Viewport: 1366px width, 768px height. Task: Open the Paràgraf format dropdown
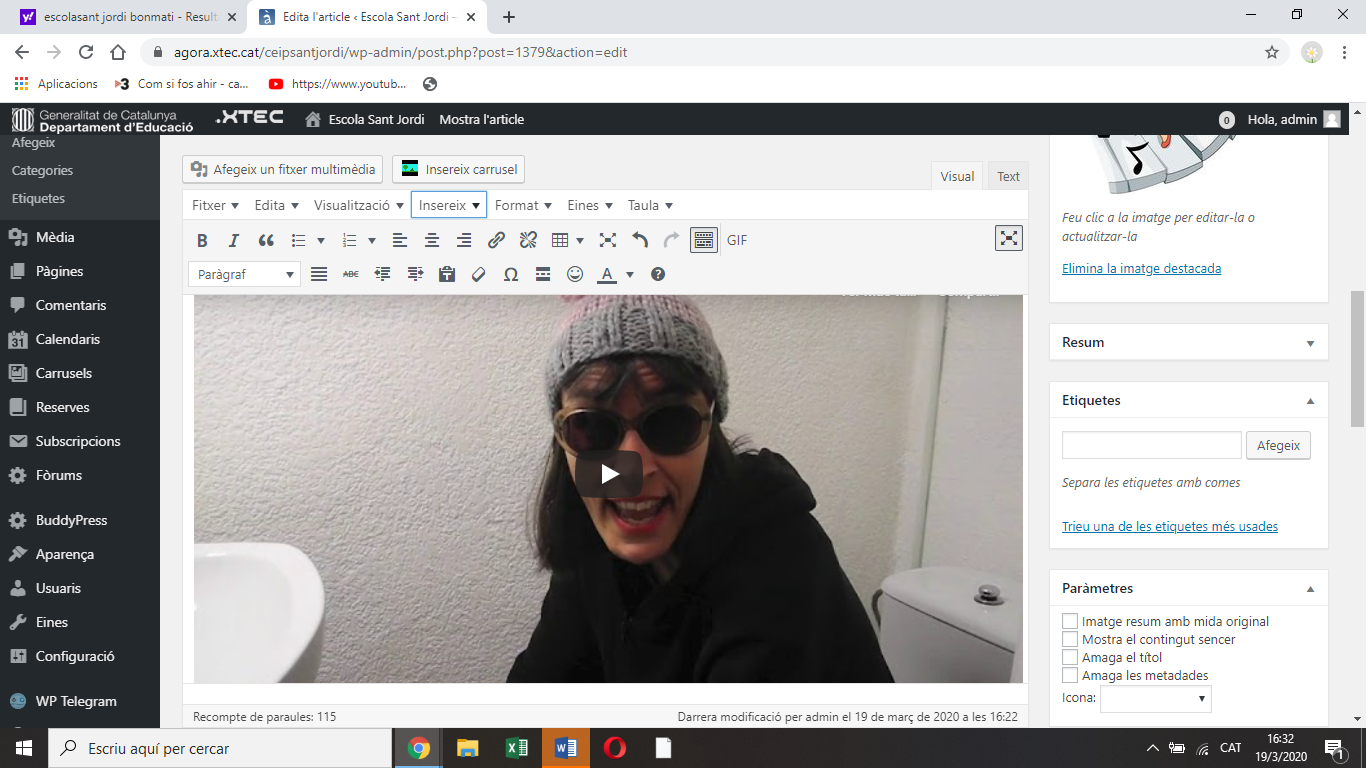click(x=244, y=274)
